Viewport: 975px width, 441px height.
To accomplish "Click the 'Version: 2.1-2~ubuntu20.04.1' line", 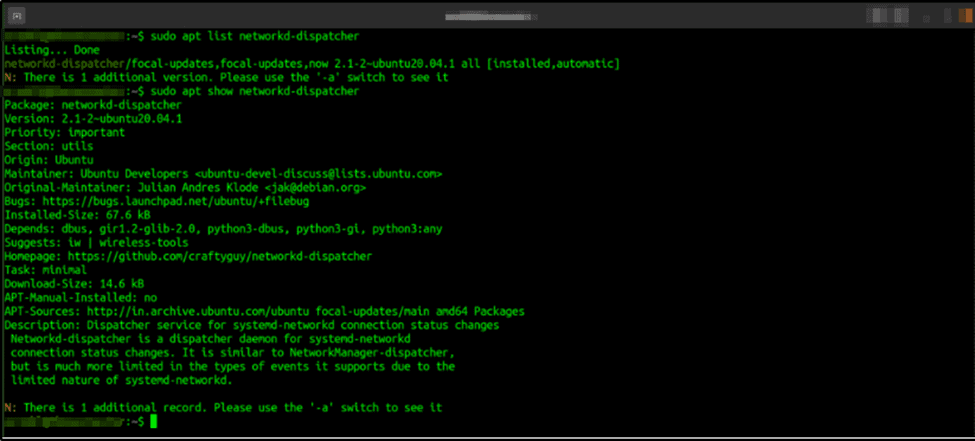I will pyautogui.click(x=93, y=119).
